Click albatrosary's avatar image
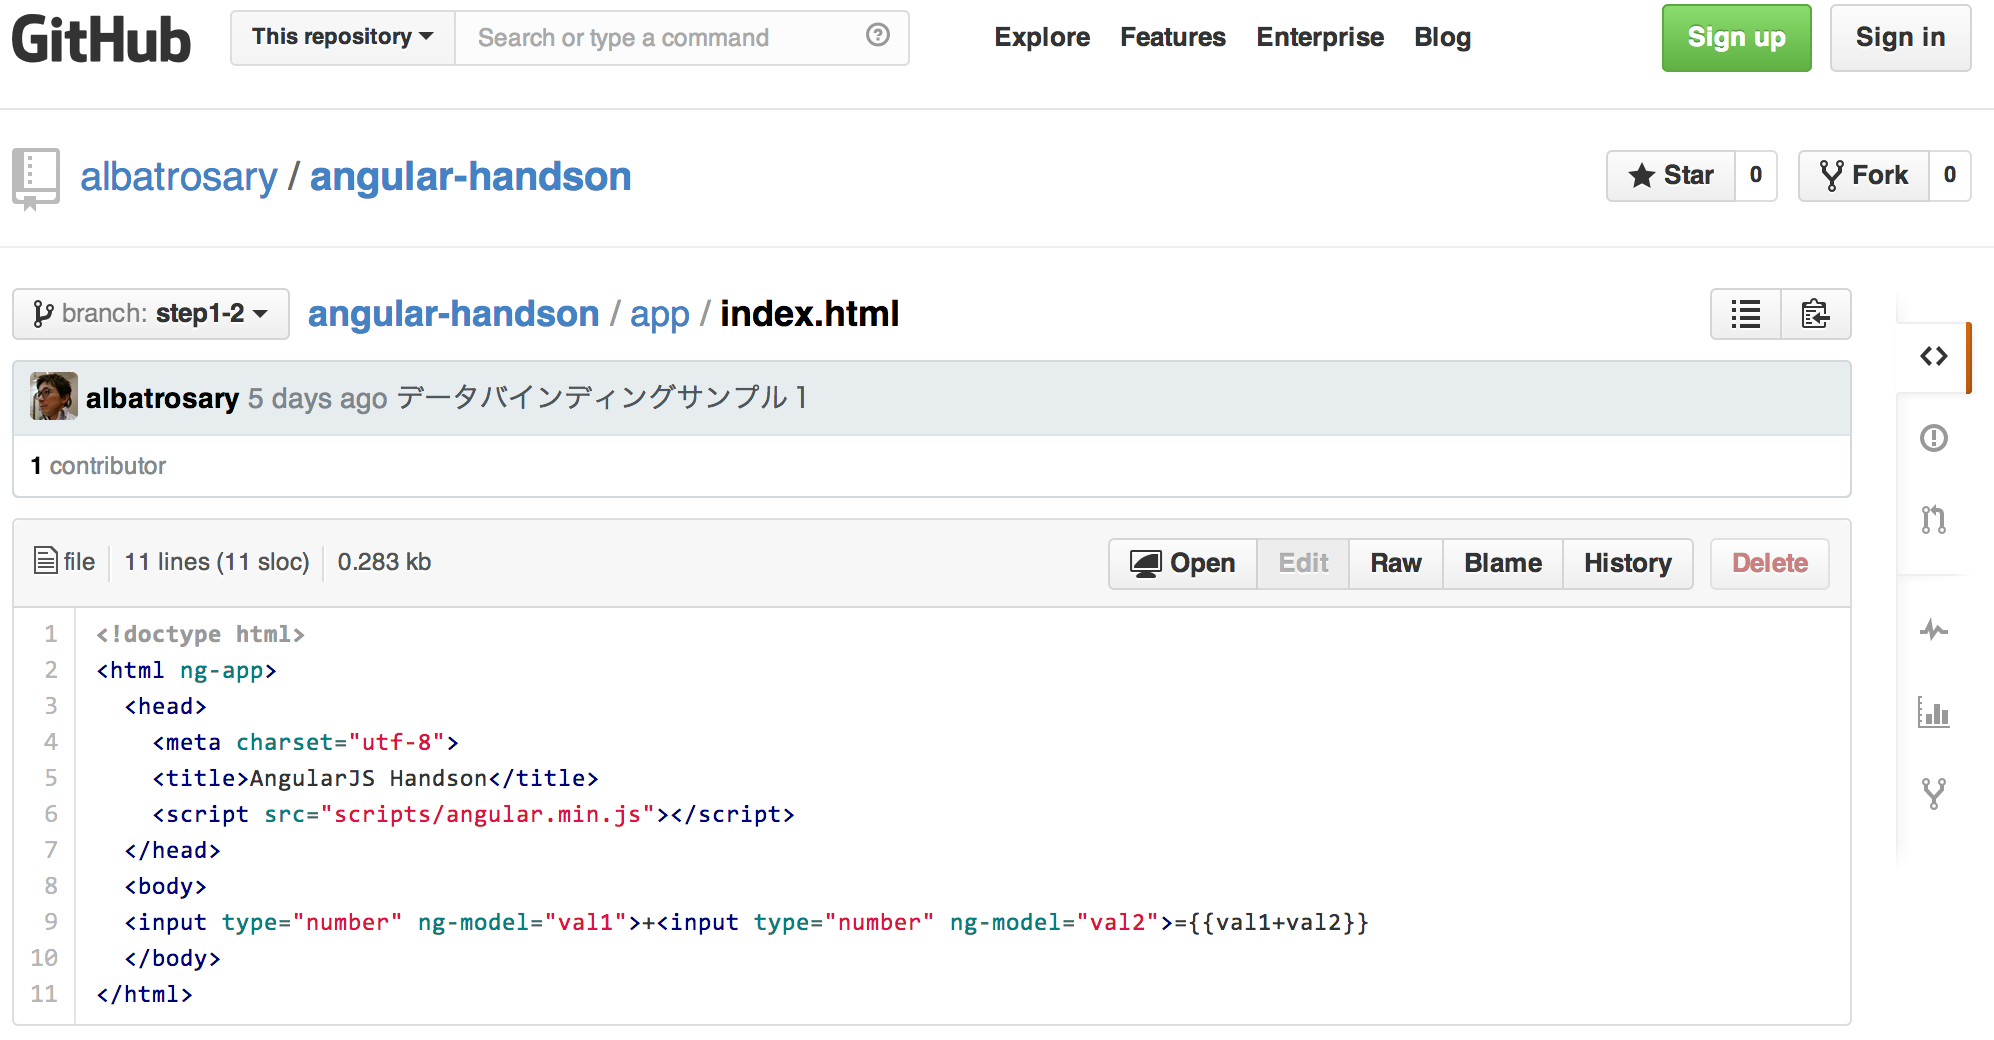The width and height of the screenshot is (1994, 1040). point(54,397)
